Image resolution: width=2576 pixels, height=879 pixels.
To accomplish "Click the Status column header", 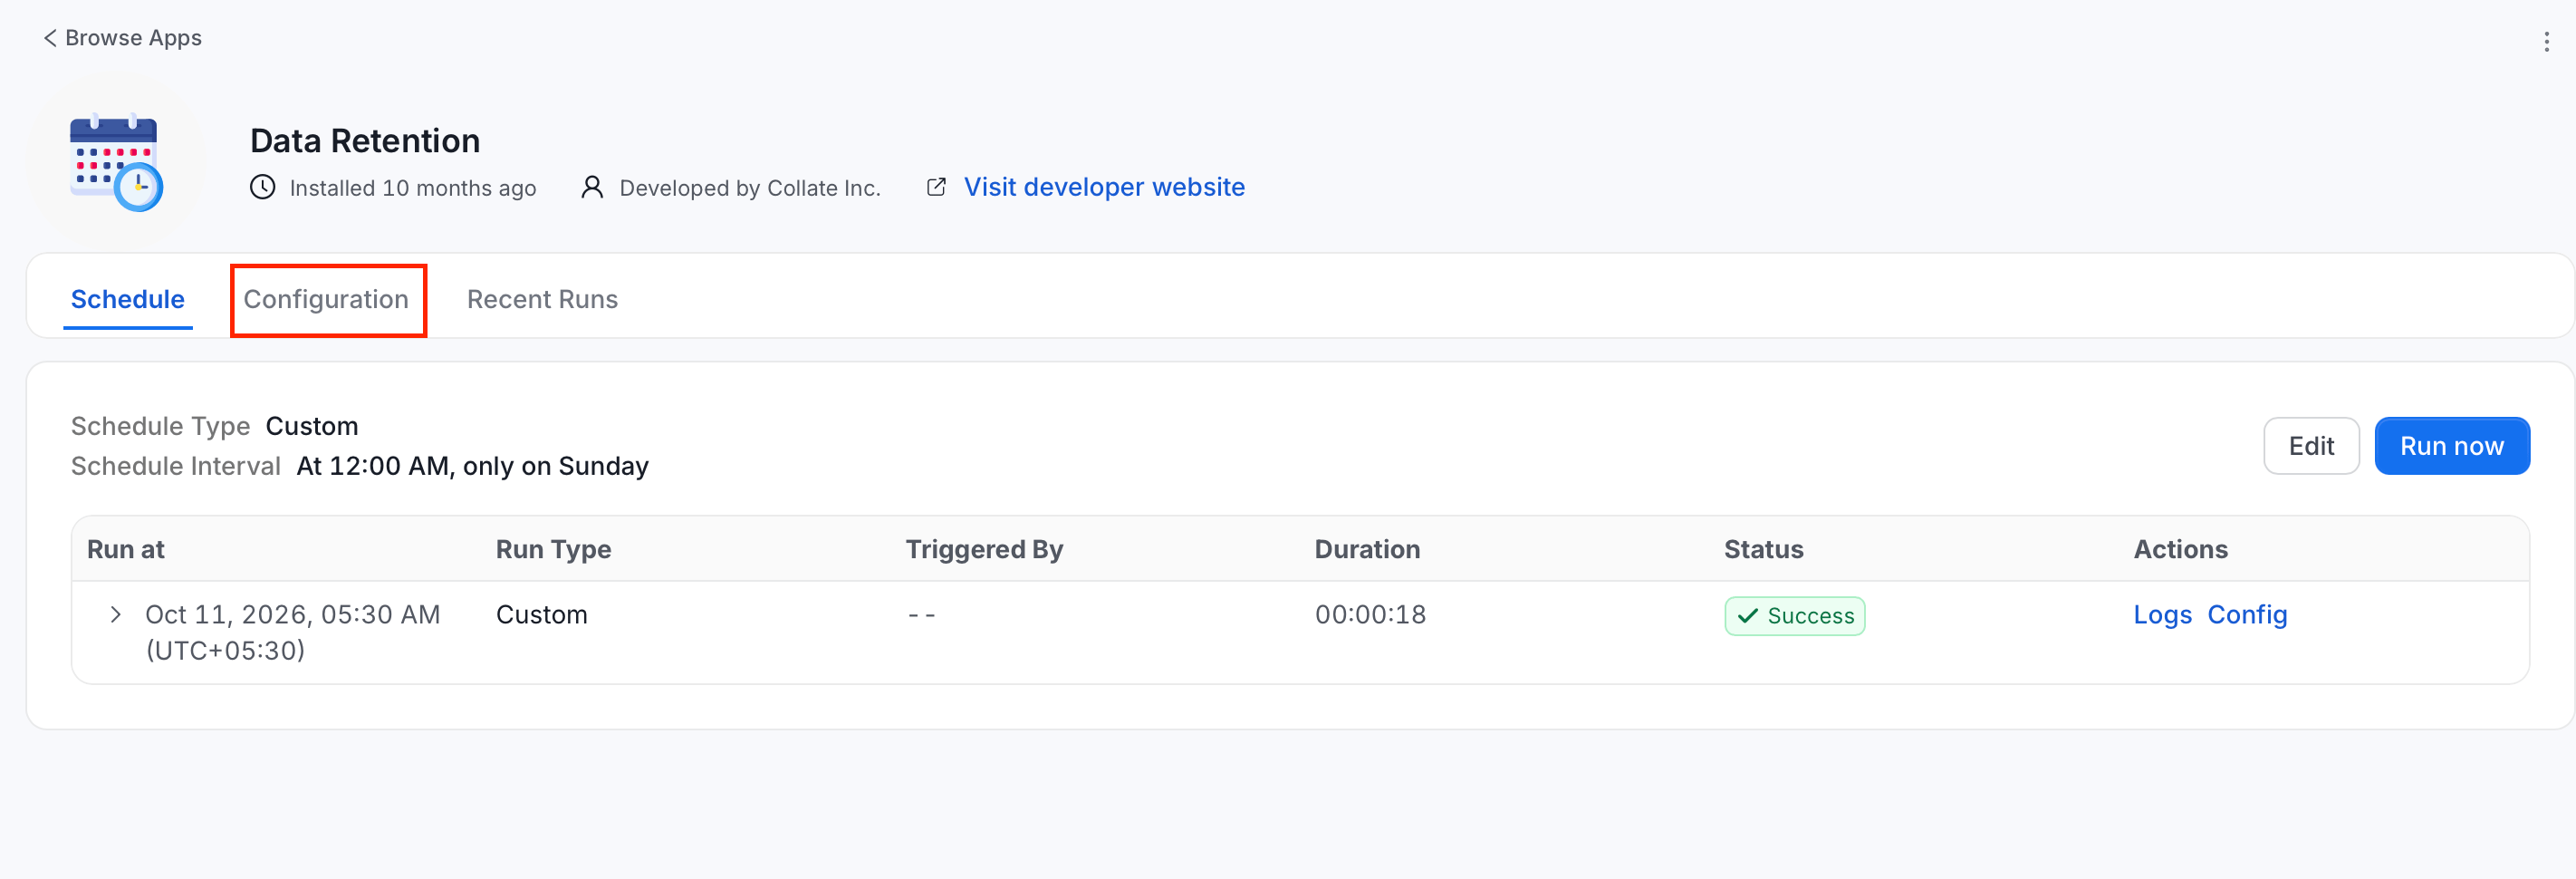I will [1763, 549].
